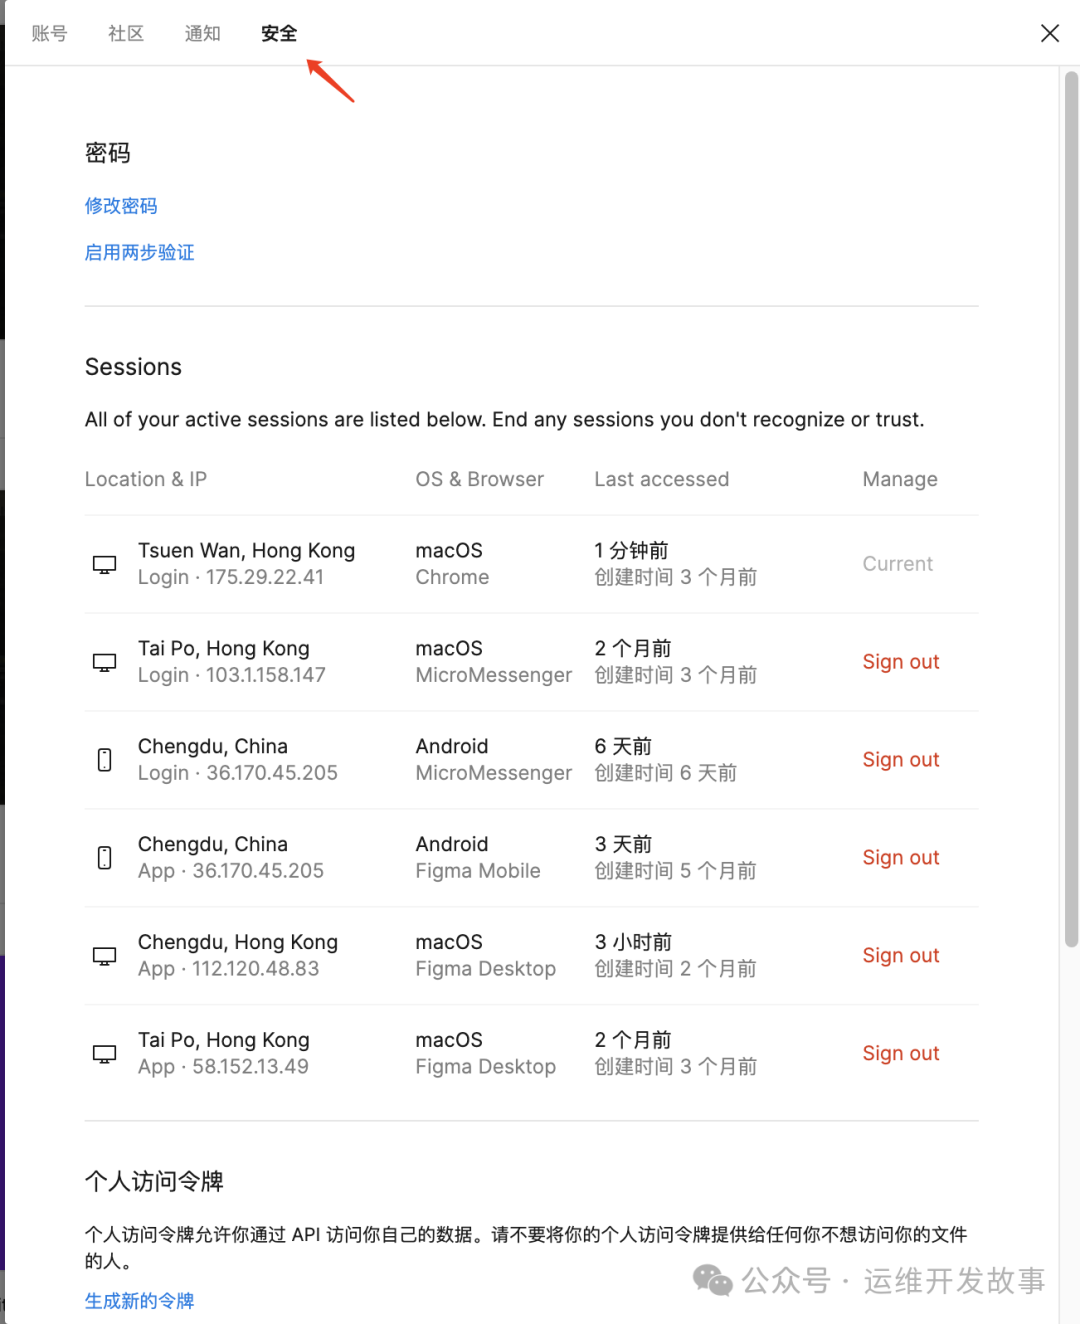Screen dimensions: 1080x1324
Task: Click the desktop icon for 103.1.158.147 session
Action: tap(104, 662)
